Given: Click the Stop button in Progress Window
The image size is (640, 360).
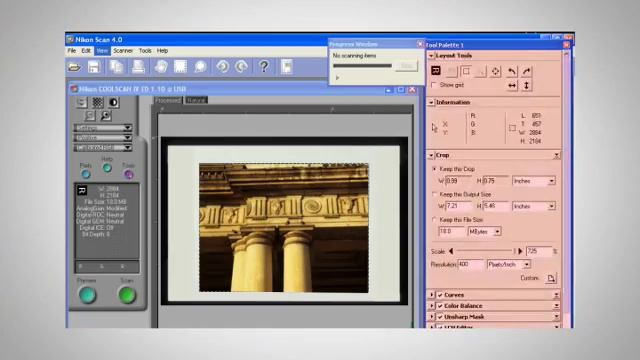Looking at the screenshot, I should pos(407,66).
